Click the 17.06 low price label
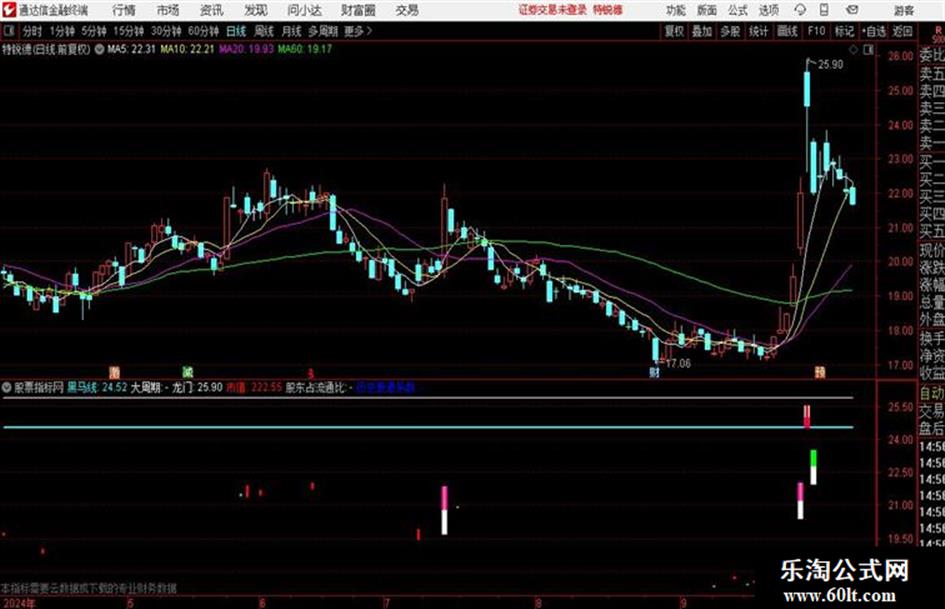 tap(678, 364)
